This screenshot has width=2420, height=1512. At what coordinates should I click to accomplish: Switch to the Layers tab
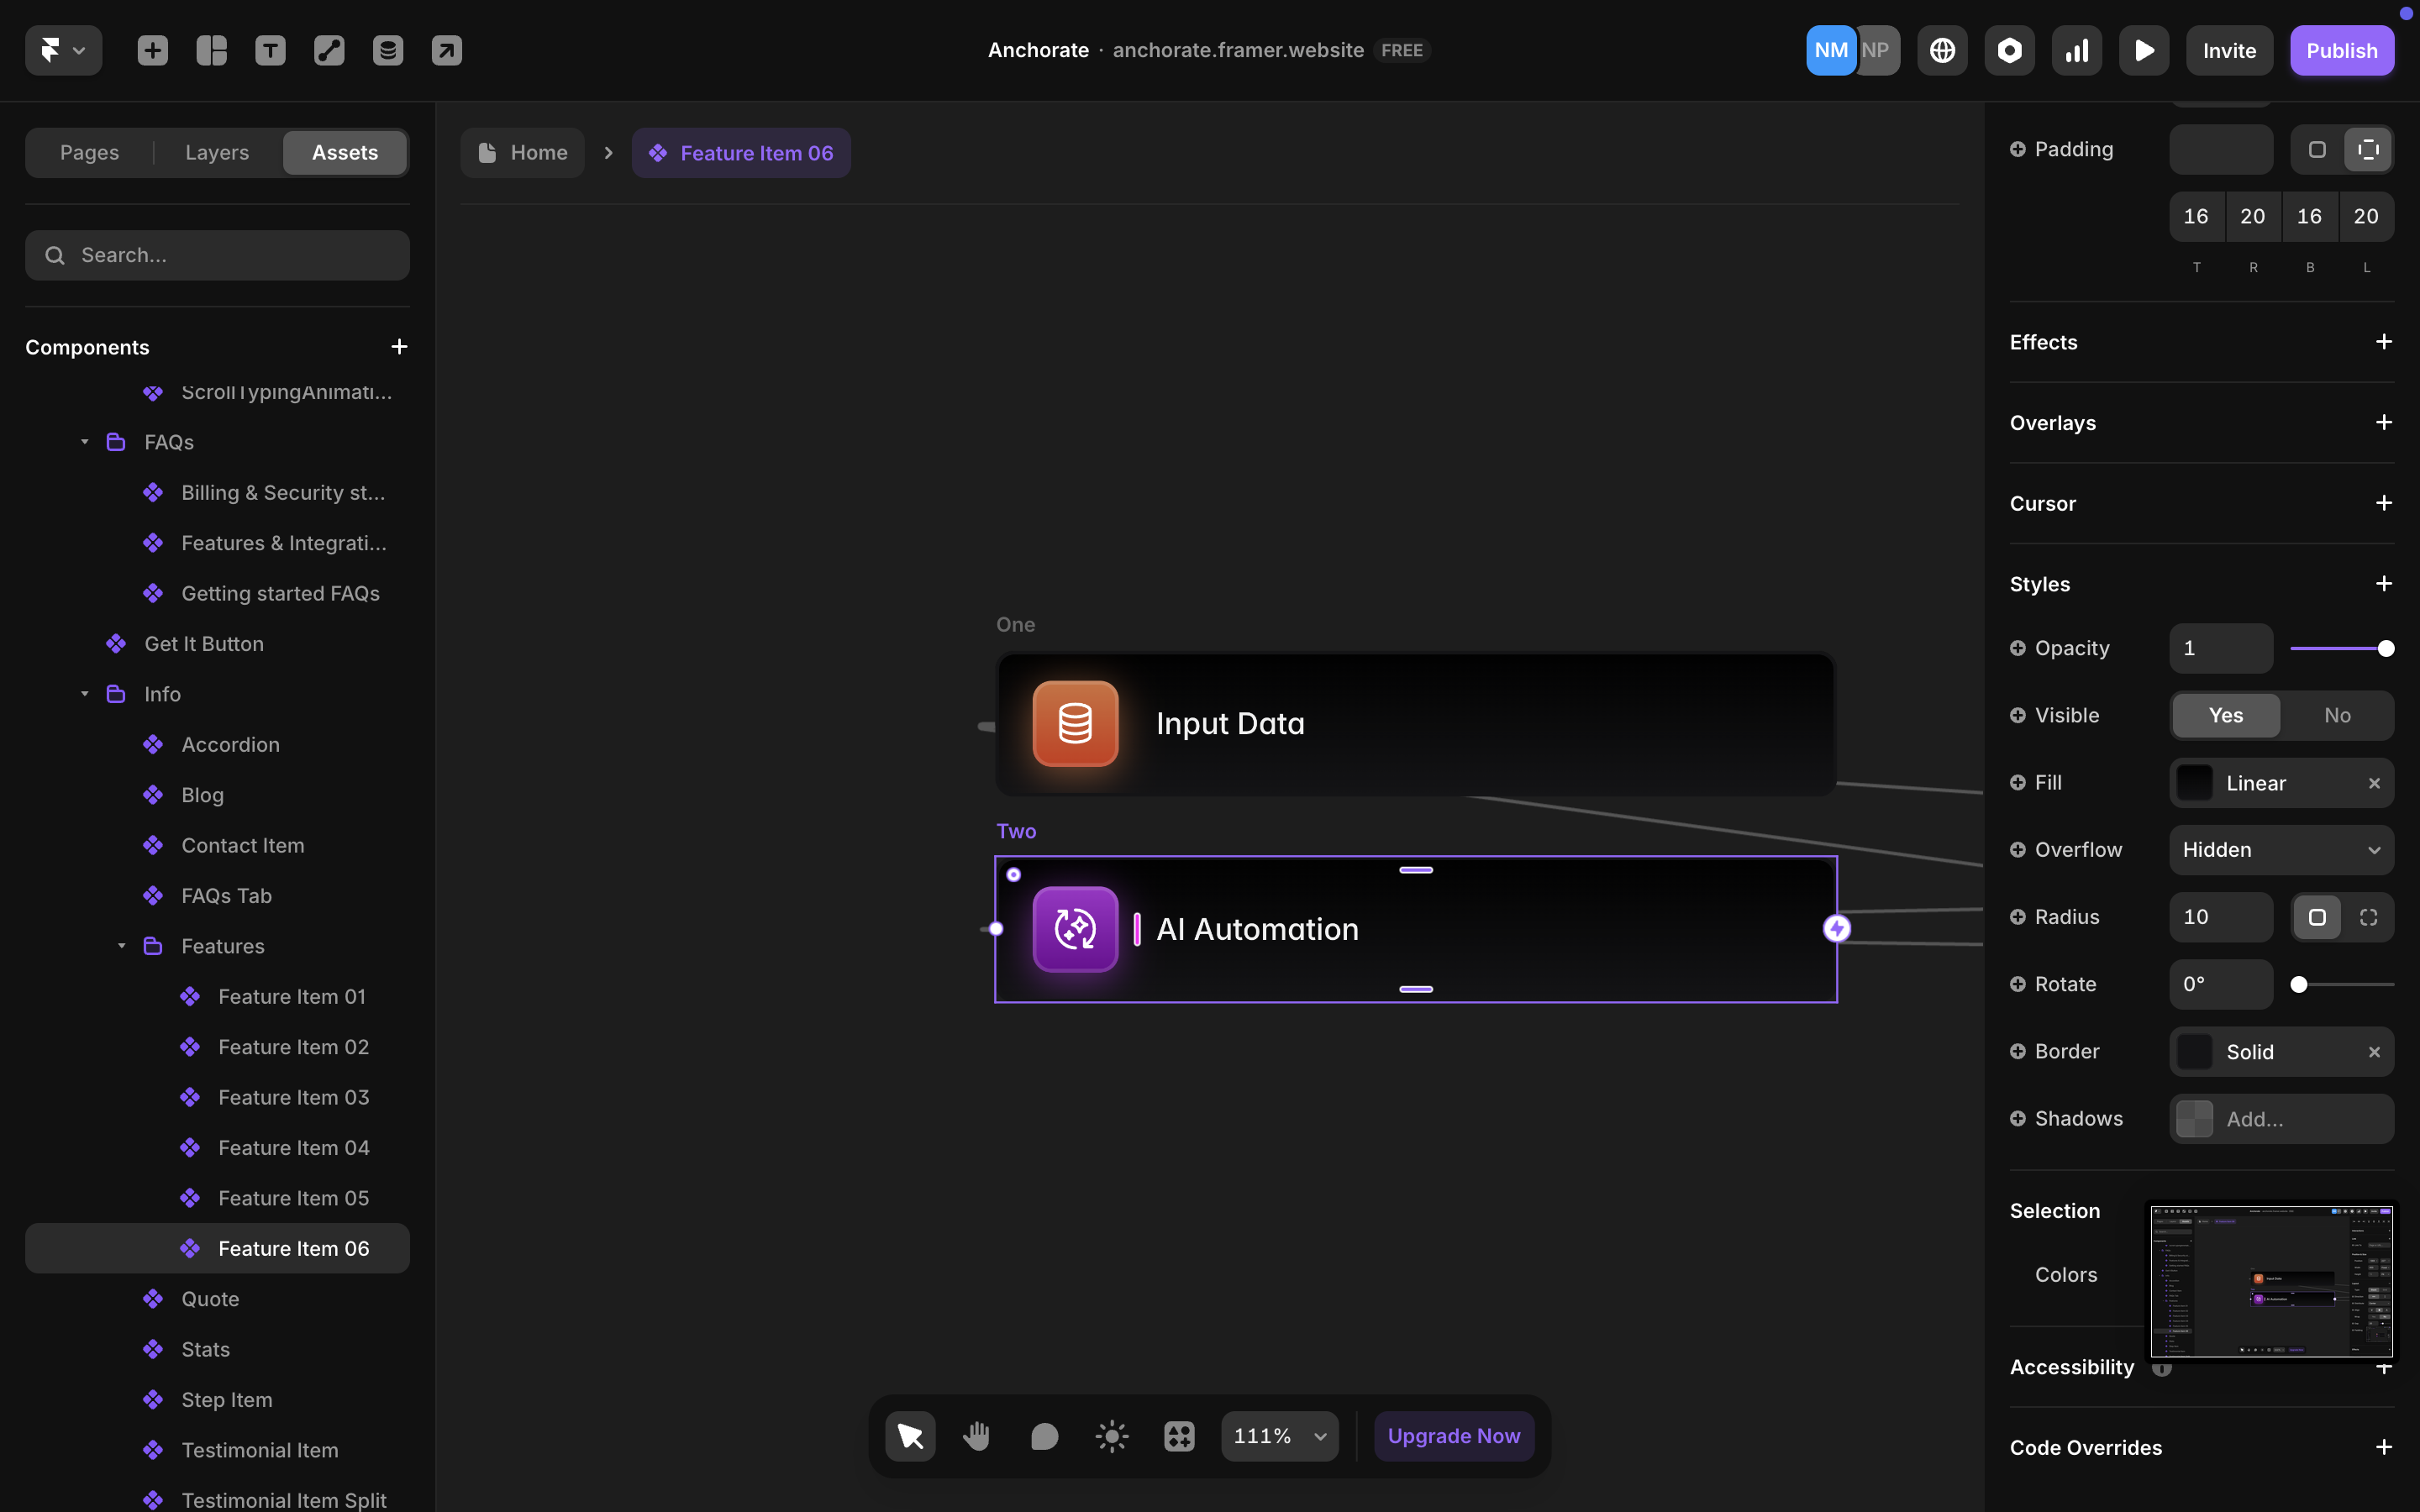coord(216,152)
